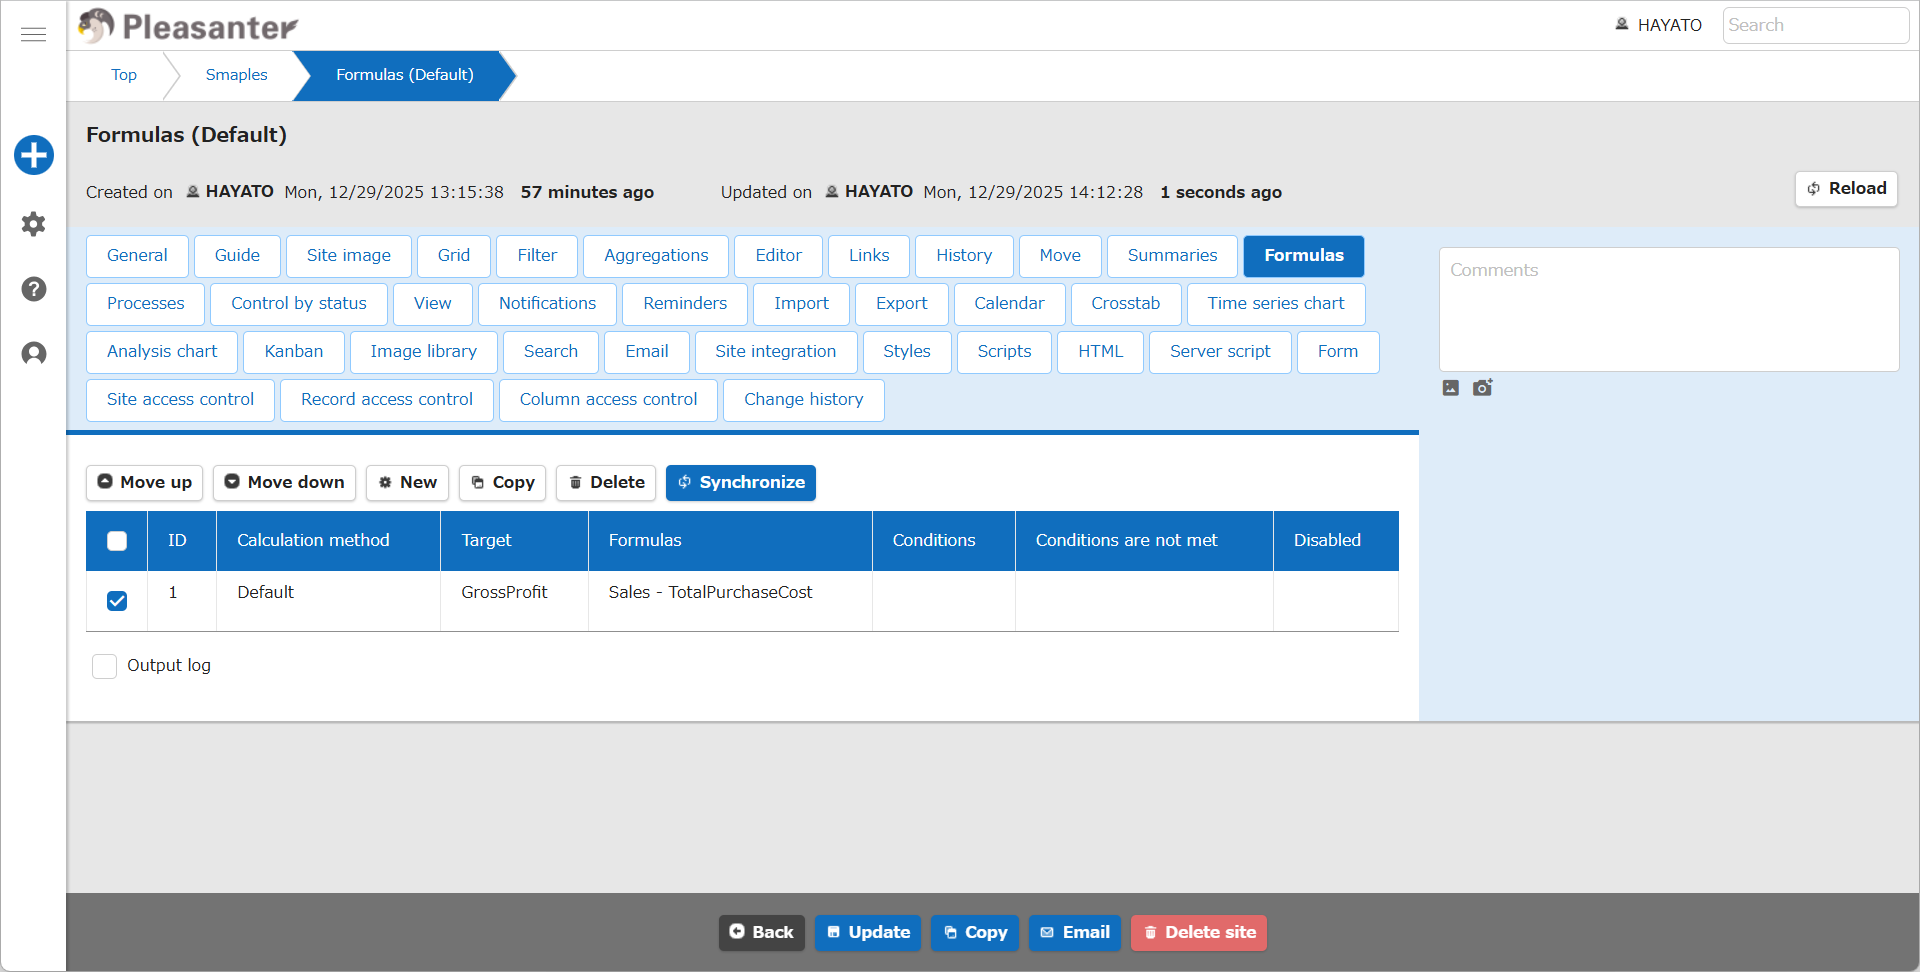The width and height of the screenshot is (1920, 972).
Task: Open the hamburger navigation menu
Action: coord(33,35)
